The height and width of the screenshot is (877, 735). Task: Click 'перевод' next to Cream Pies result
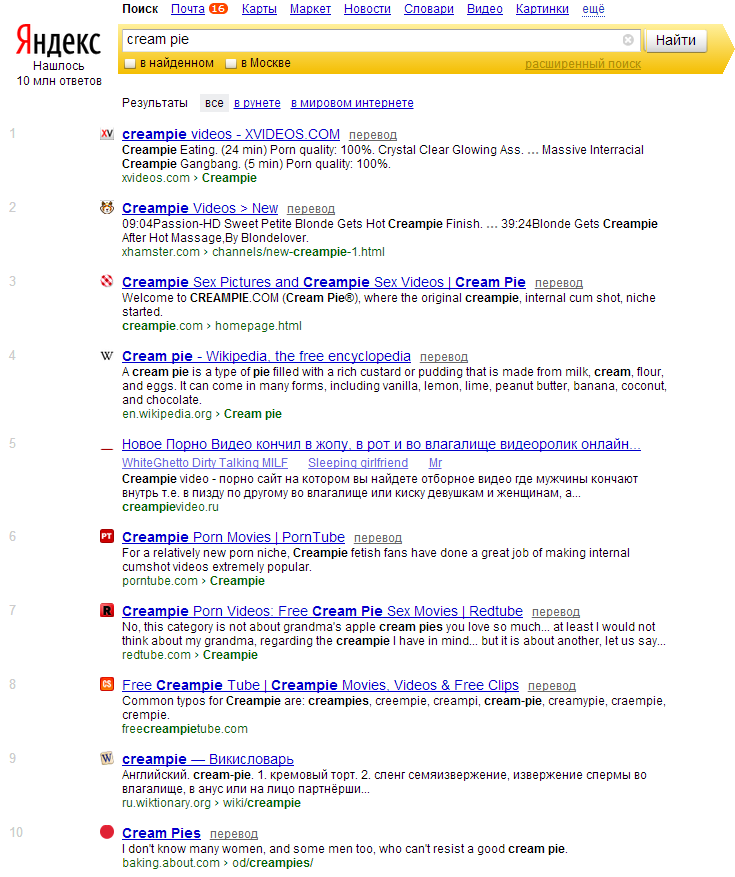coord(234,833)
